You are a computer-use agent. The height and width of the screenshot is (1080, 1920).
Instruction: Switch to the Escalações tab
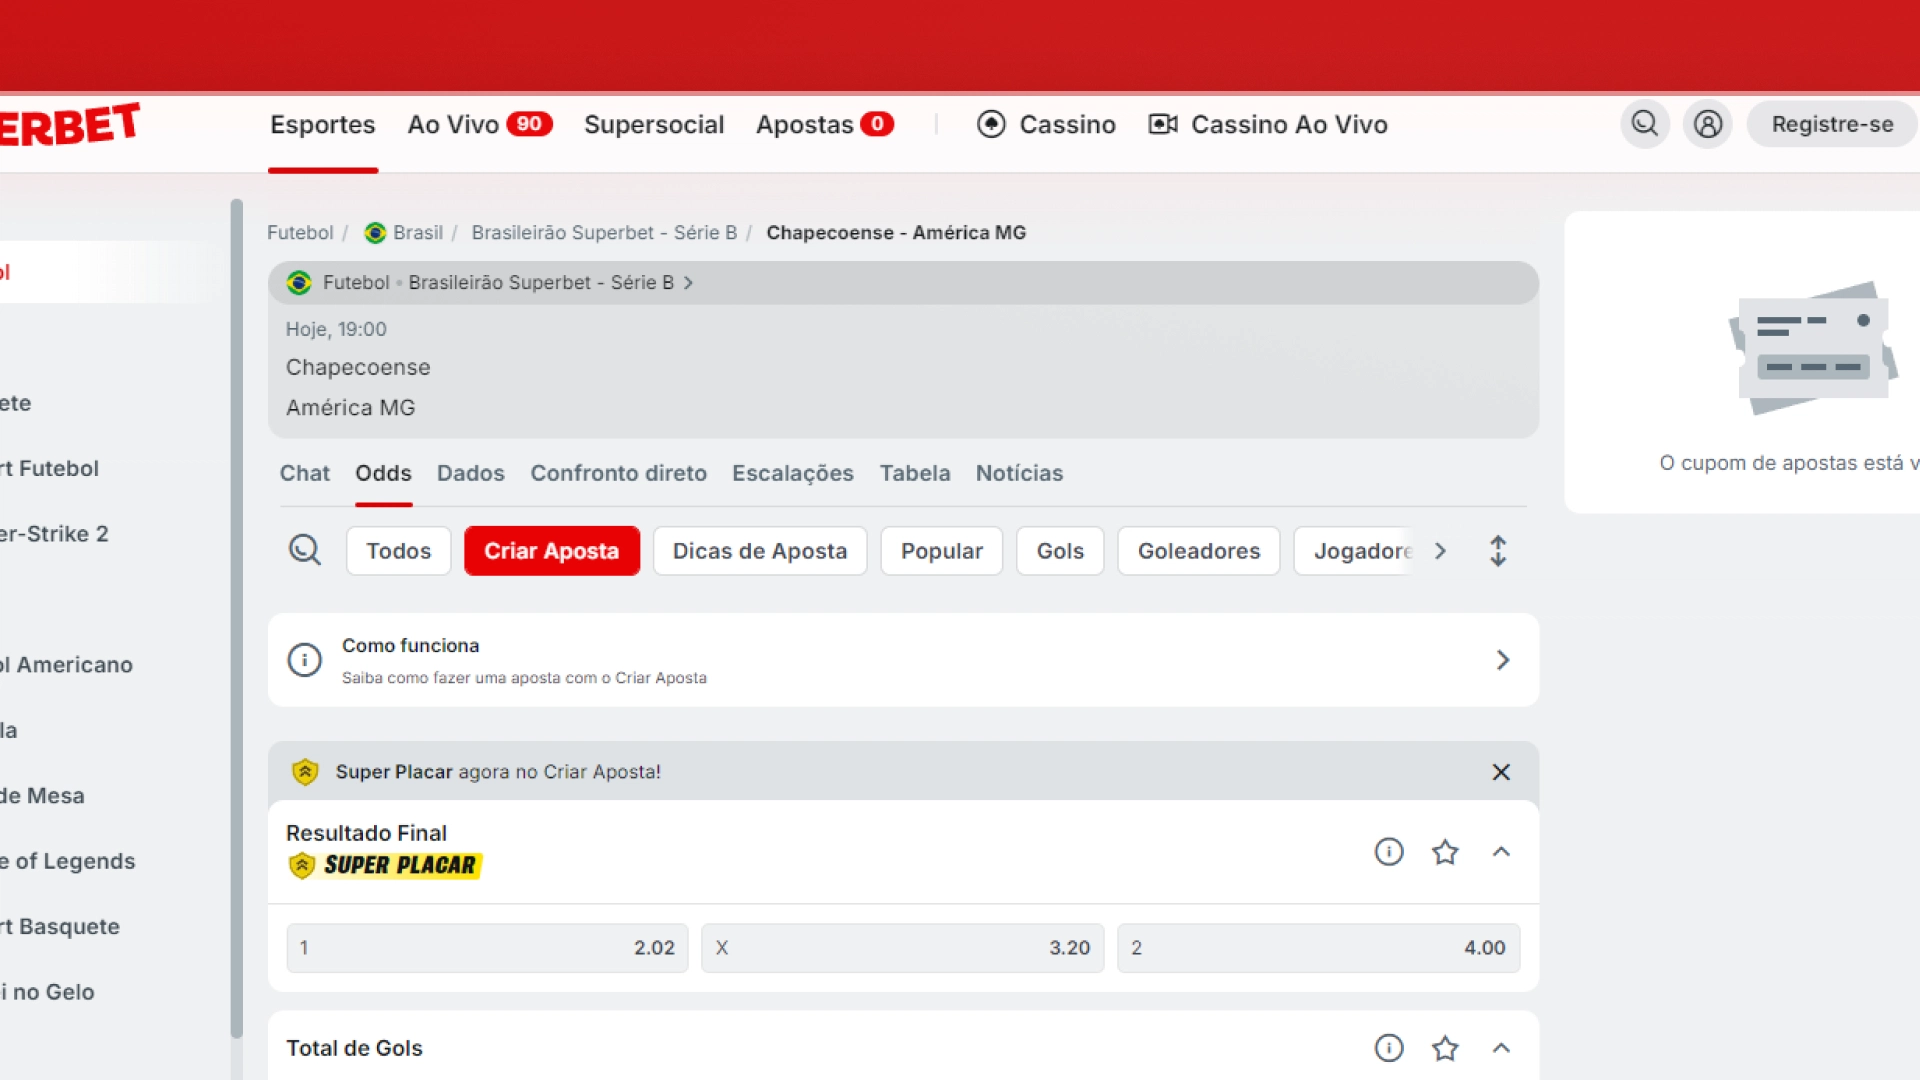(x=792, y=473)
